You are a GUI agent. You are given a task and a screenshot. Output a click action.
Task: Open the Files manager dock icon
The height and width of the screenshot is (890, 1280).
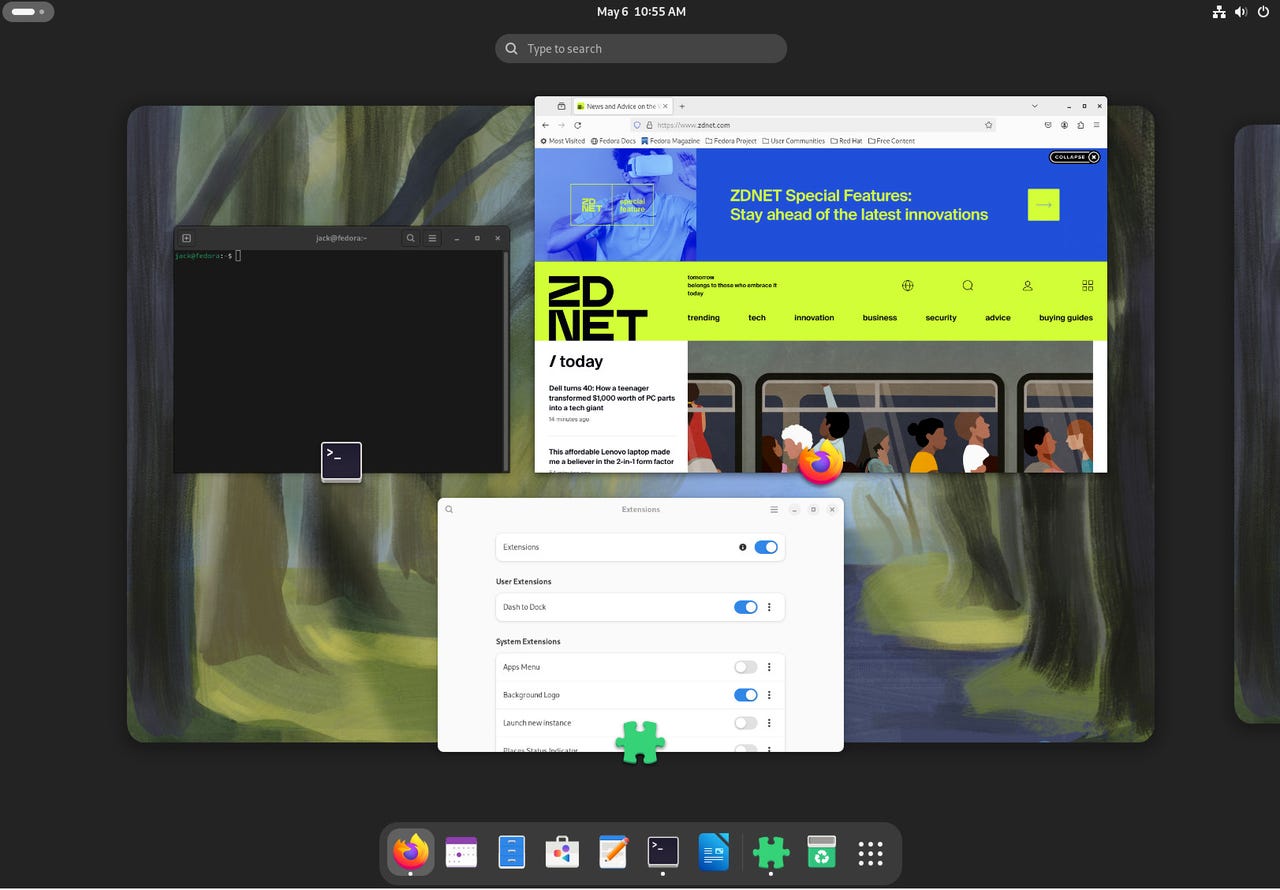(511, 852)
